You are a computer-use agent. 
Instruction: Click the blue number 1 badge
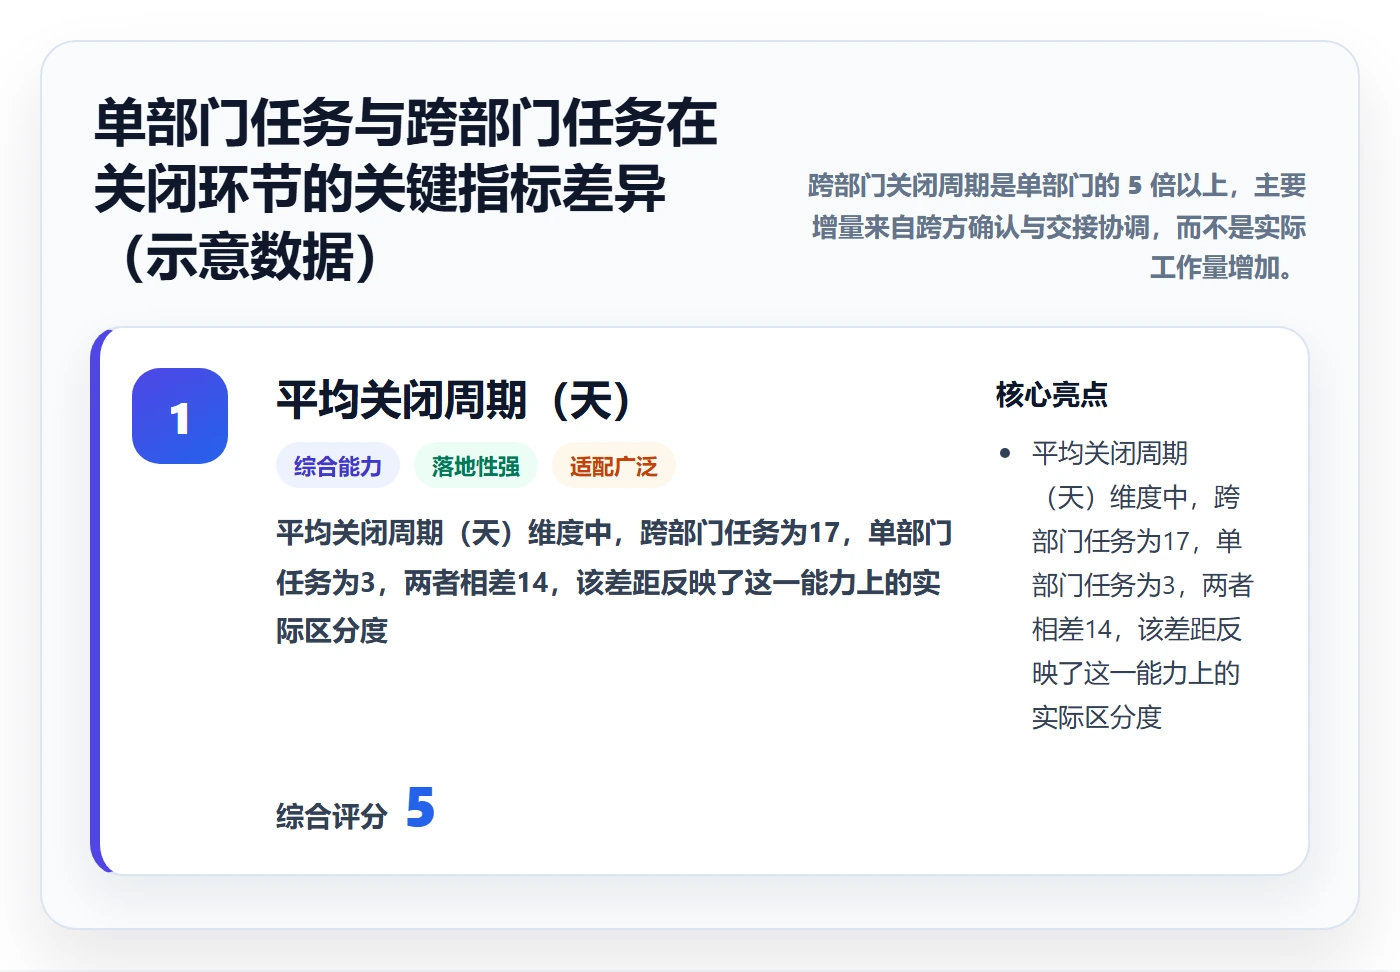[180, 416]
